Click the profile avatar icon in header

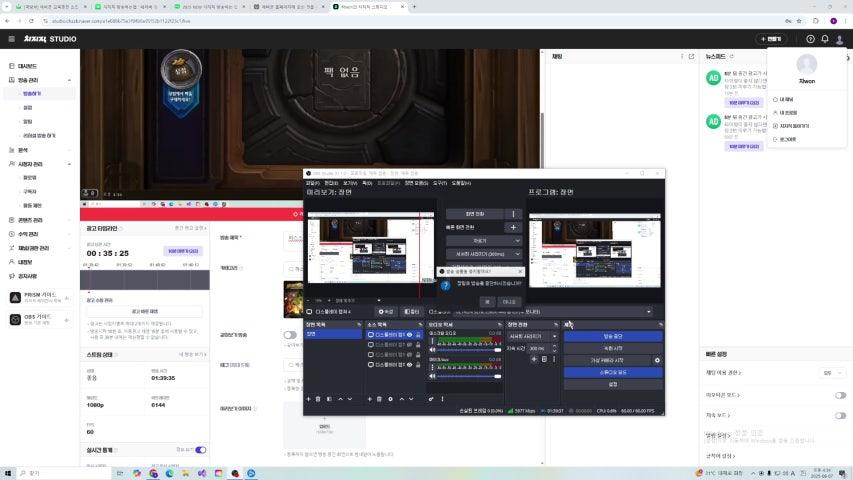pos(839,39)
